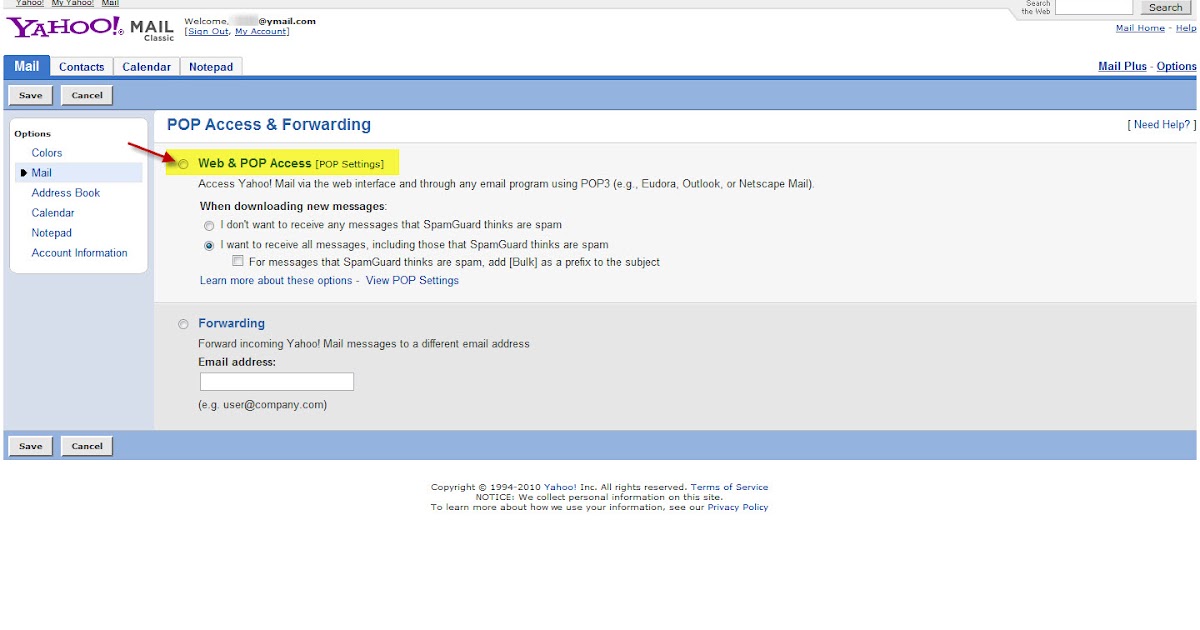The height and width of the screenshot is (630, 1200).
Task: Click the Mail Plus link
Action: pos(1123,67)
